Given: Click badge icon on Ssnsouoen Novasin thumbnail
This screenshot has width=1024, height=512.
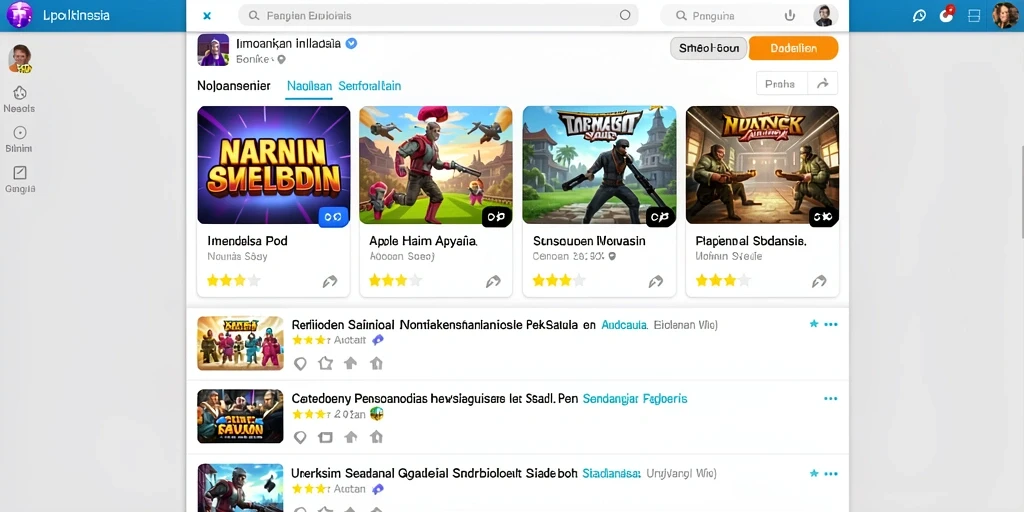Looking at the screenshot, I should pyautogui.click(x=660, y=217).
